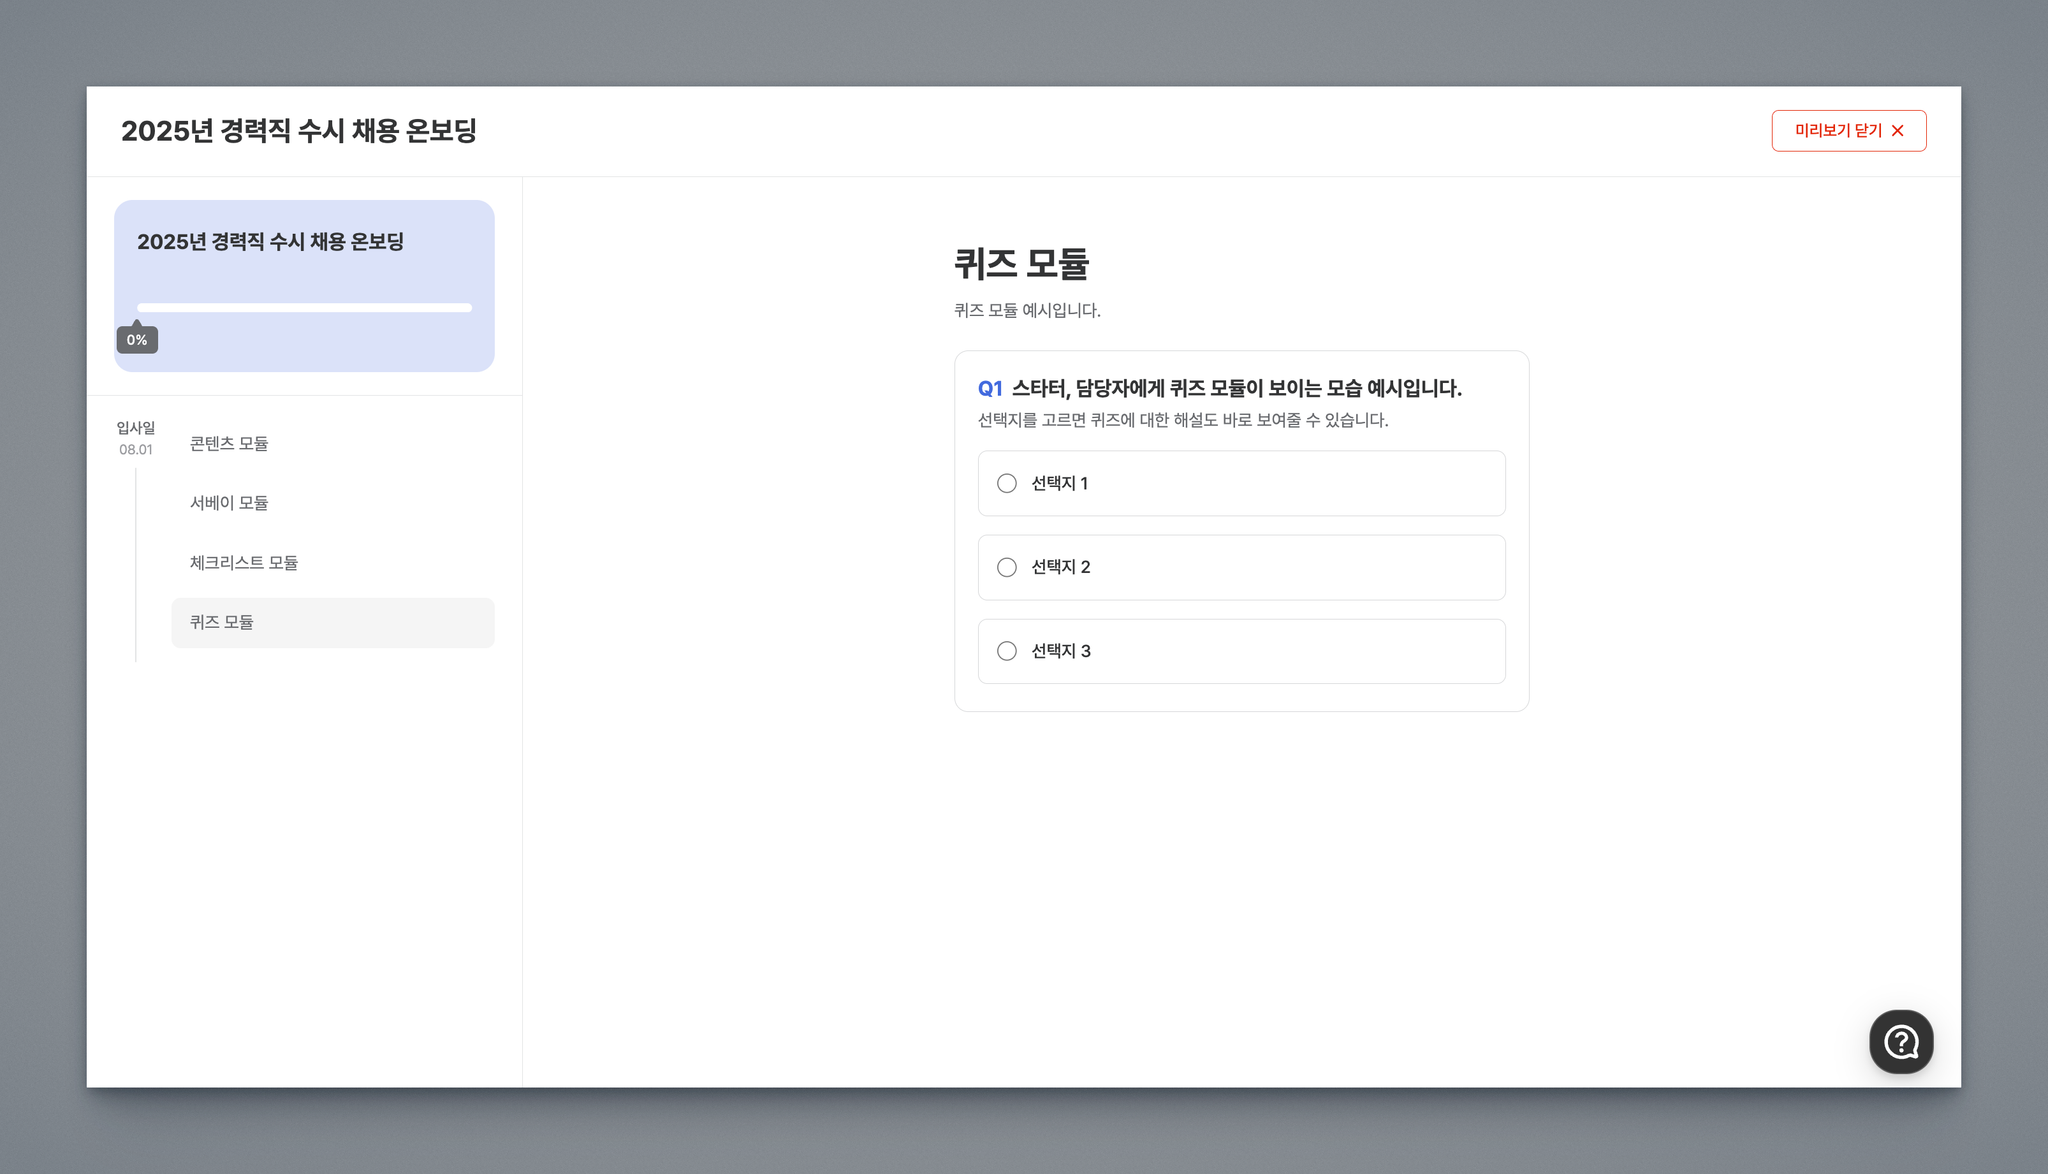Click the Q1 question title text
The width and height of the screenshot is (2048, 1174).
[x=1235, y=389]
